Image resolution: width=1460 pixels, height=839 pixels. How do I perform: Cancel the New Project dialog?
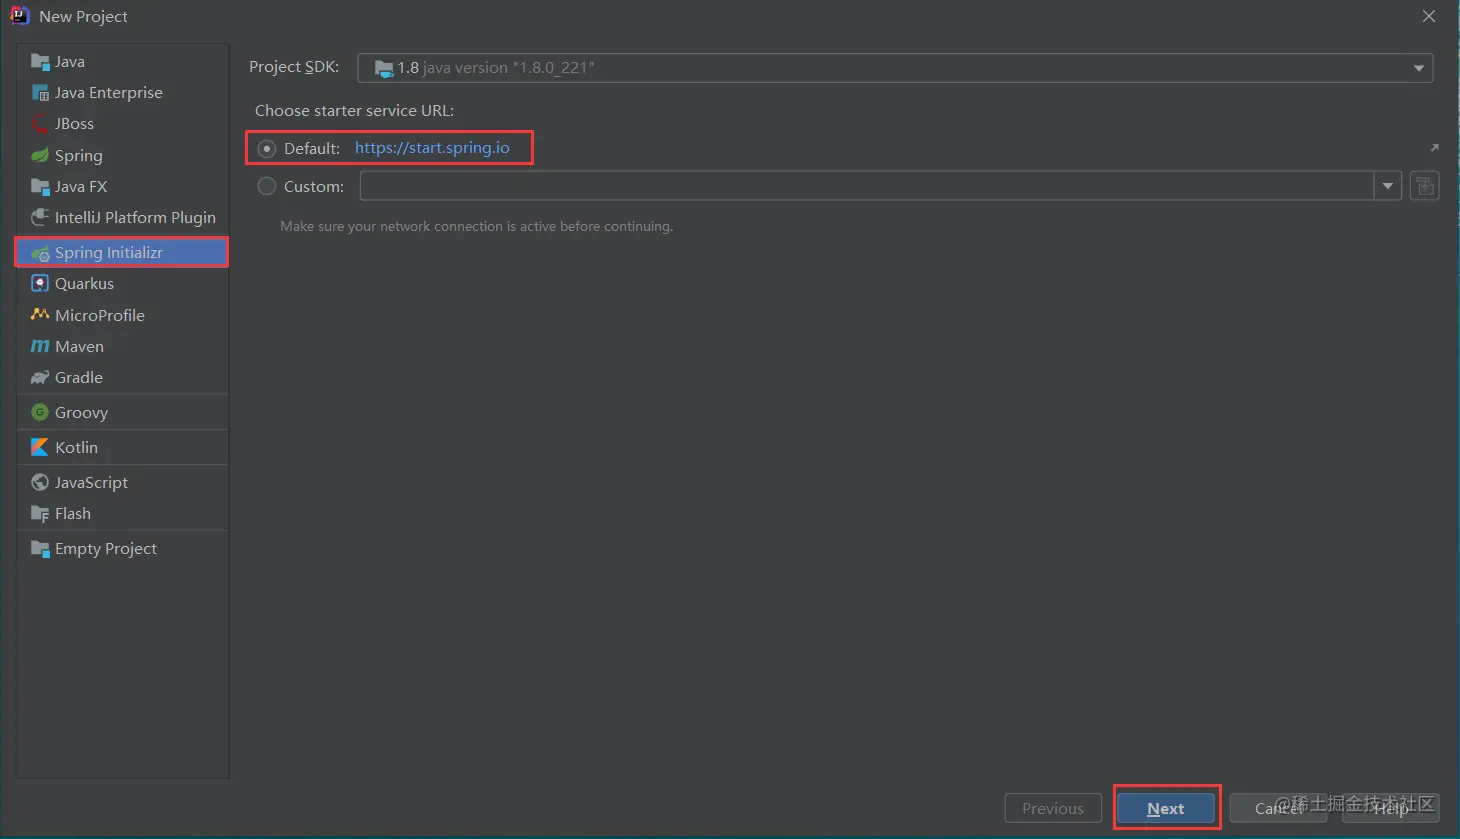click(x=1278, y=808)
